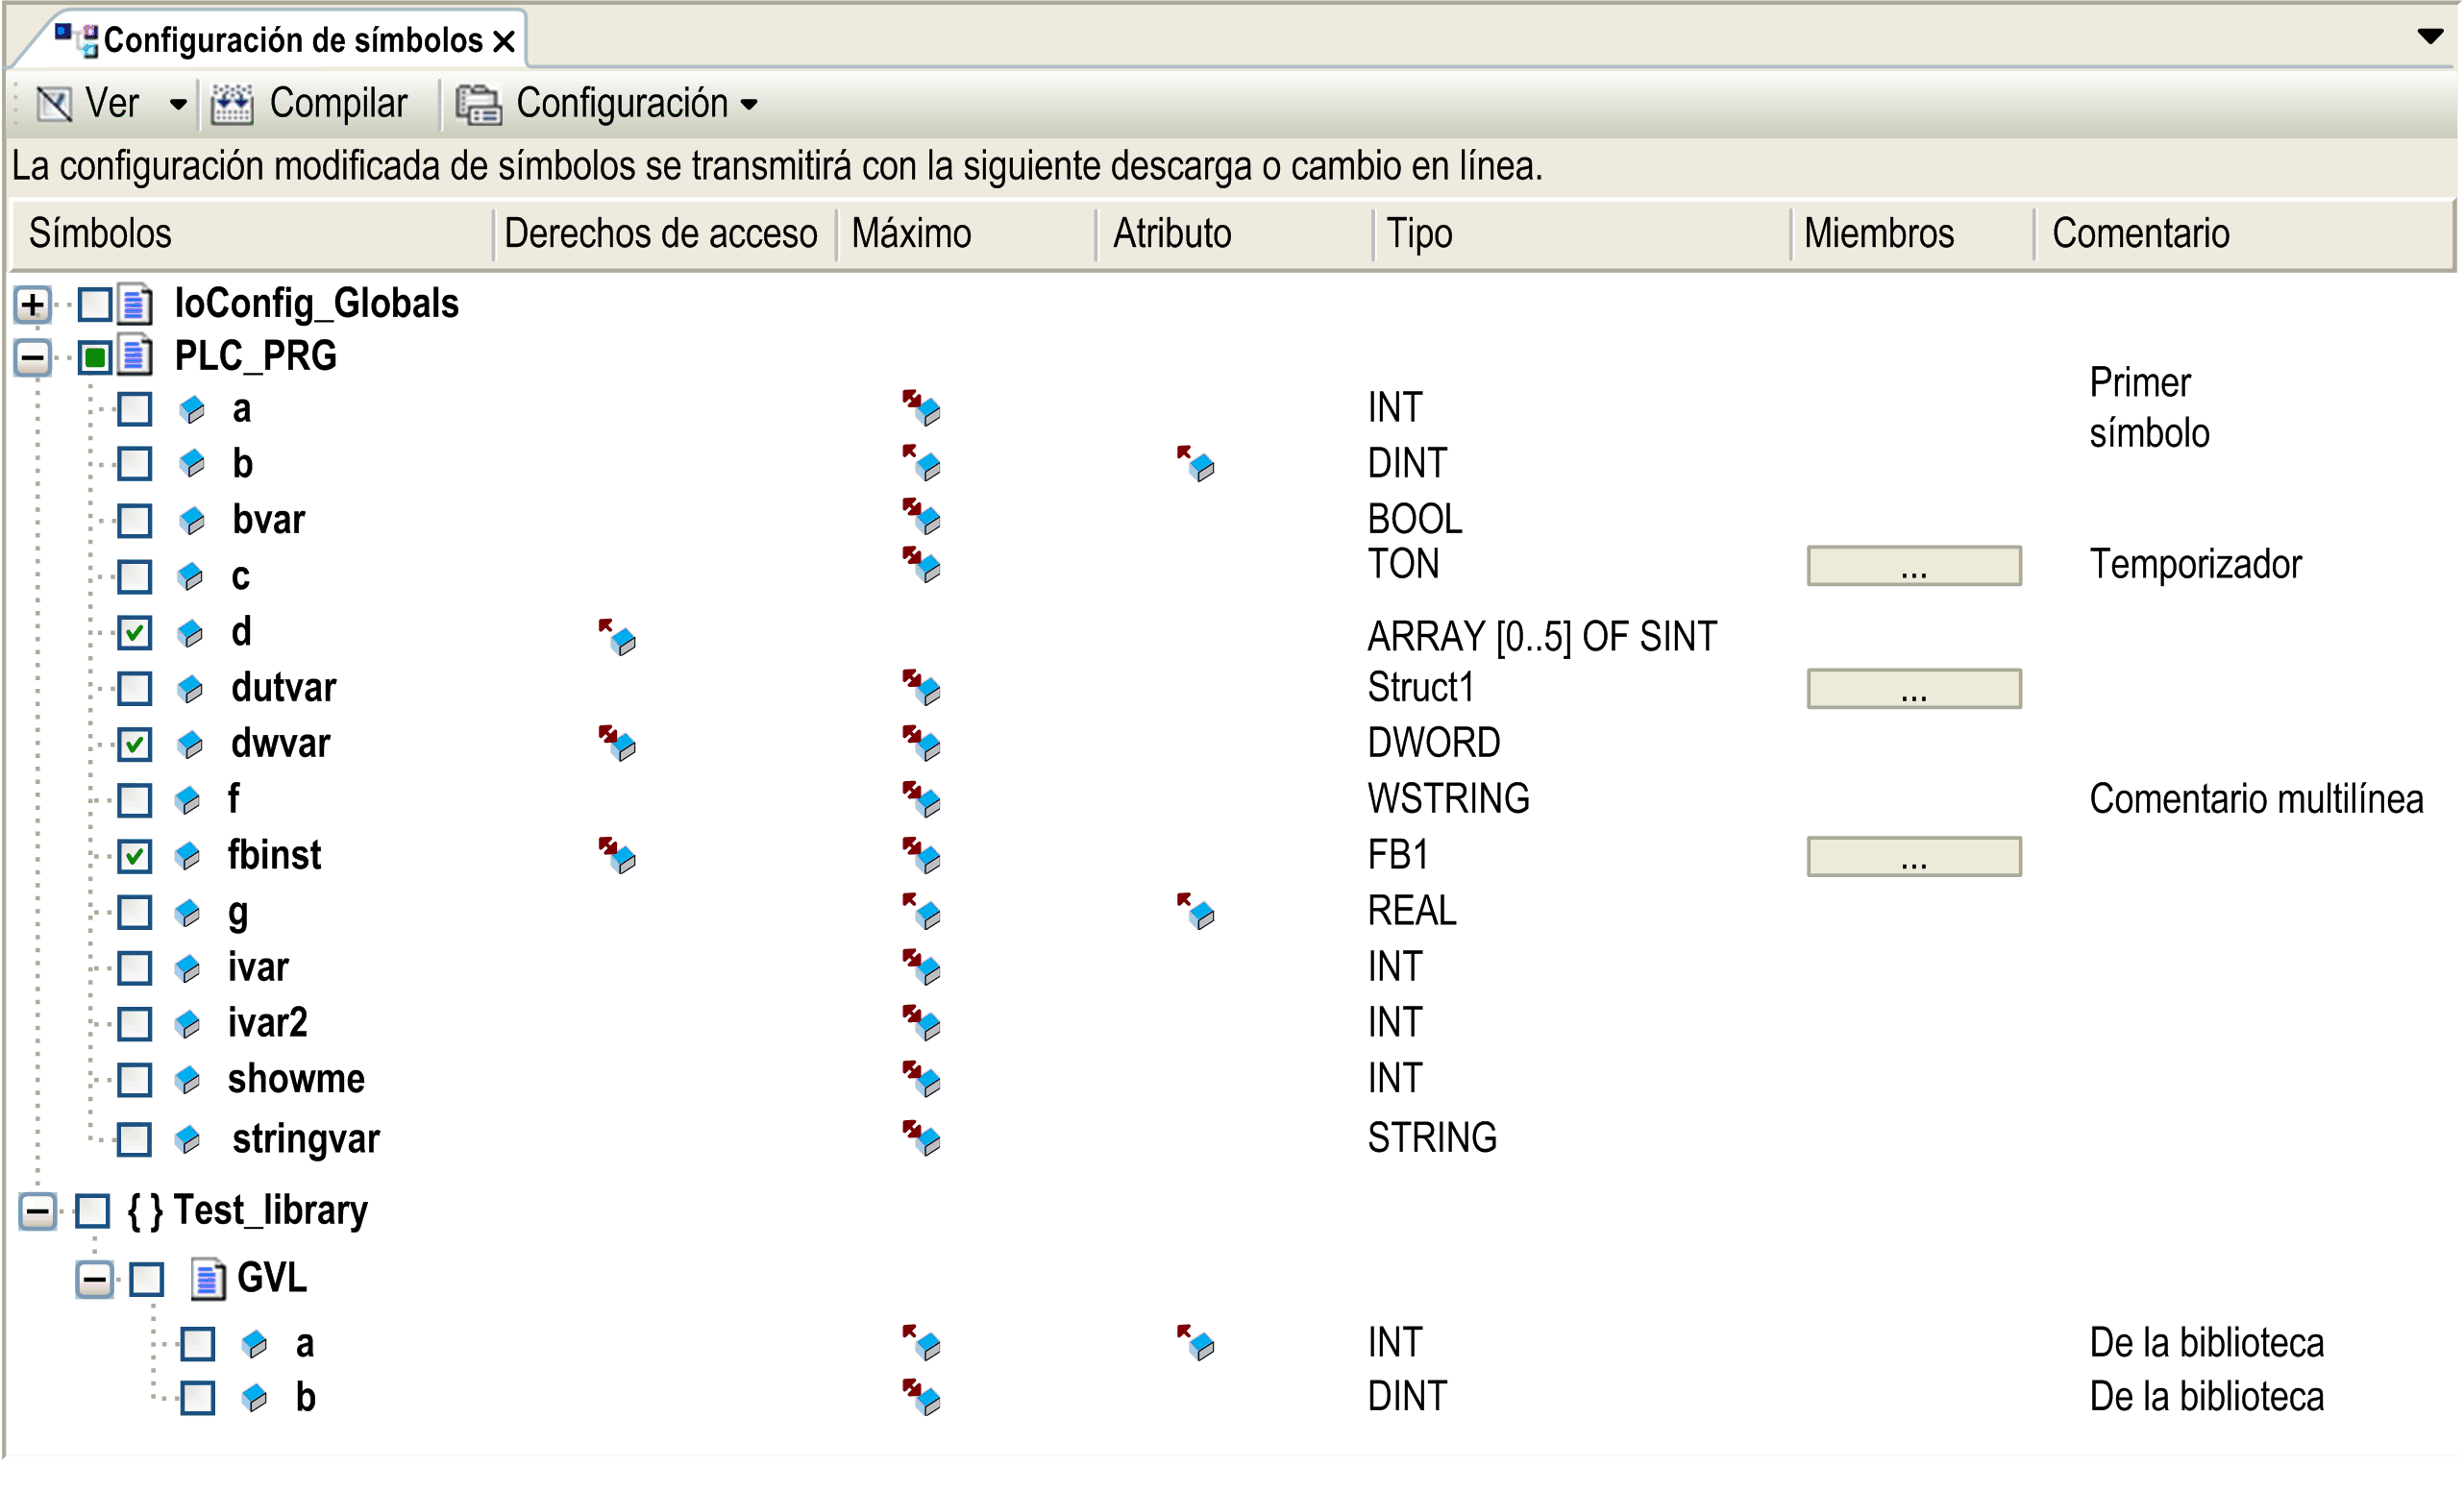Image resolution: width=2464 pixels, height=1491 pixels.
Task: Click the Ver toolbar icon
Action: [x=54, y=104]
